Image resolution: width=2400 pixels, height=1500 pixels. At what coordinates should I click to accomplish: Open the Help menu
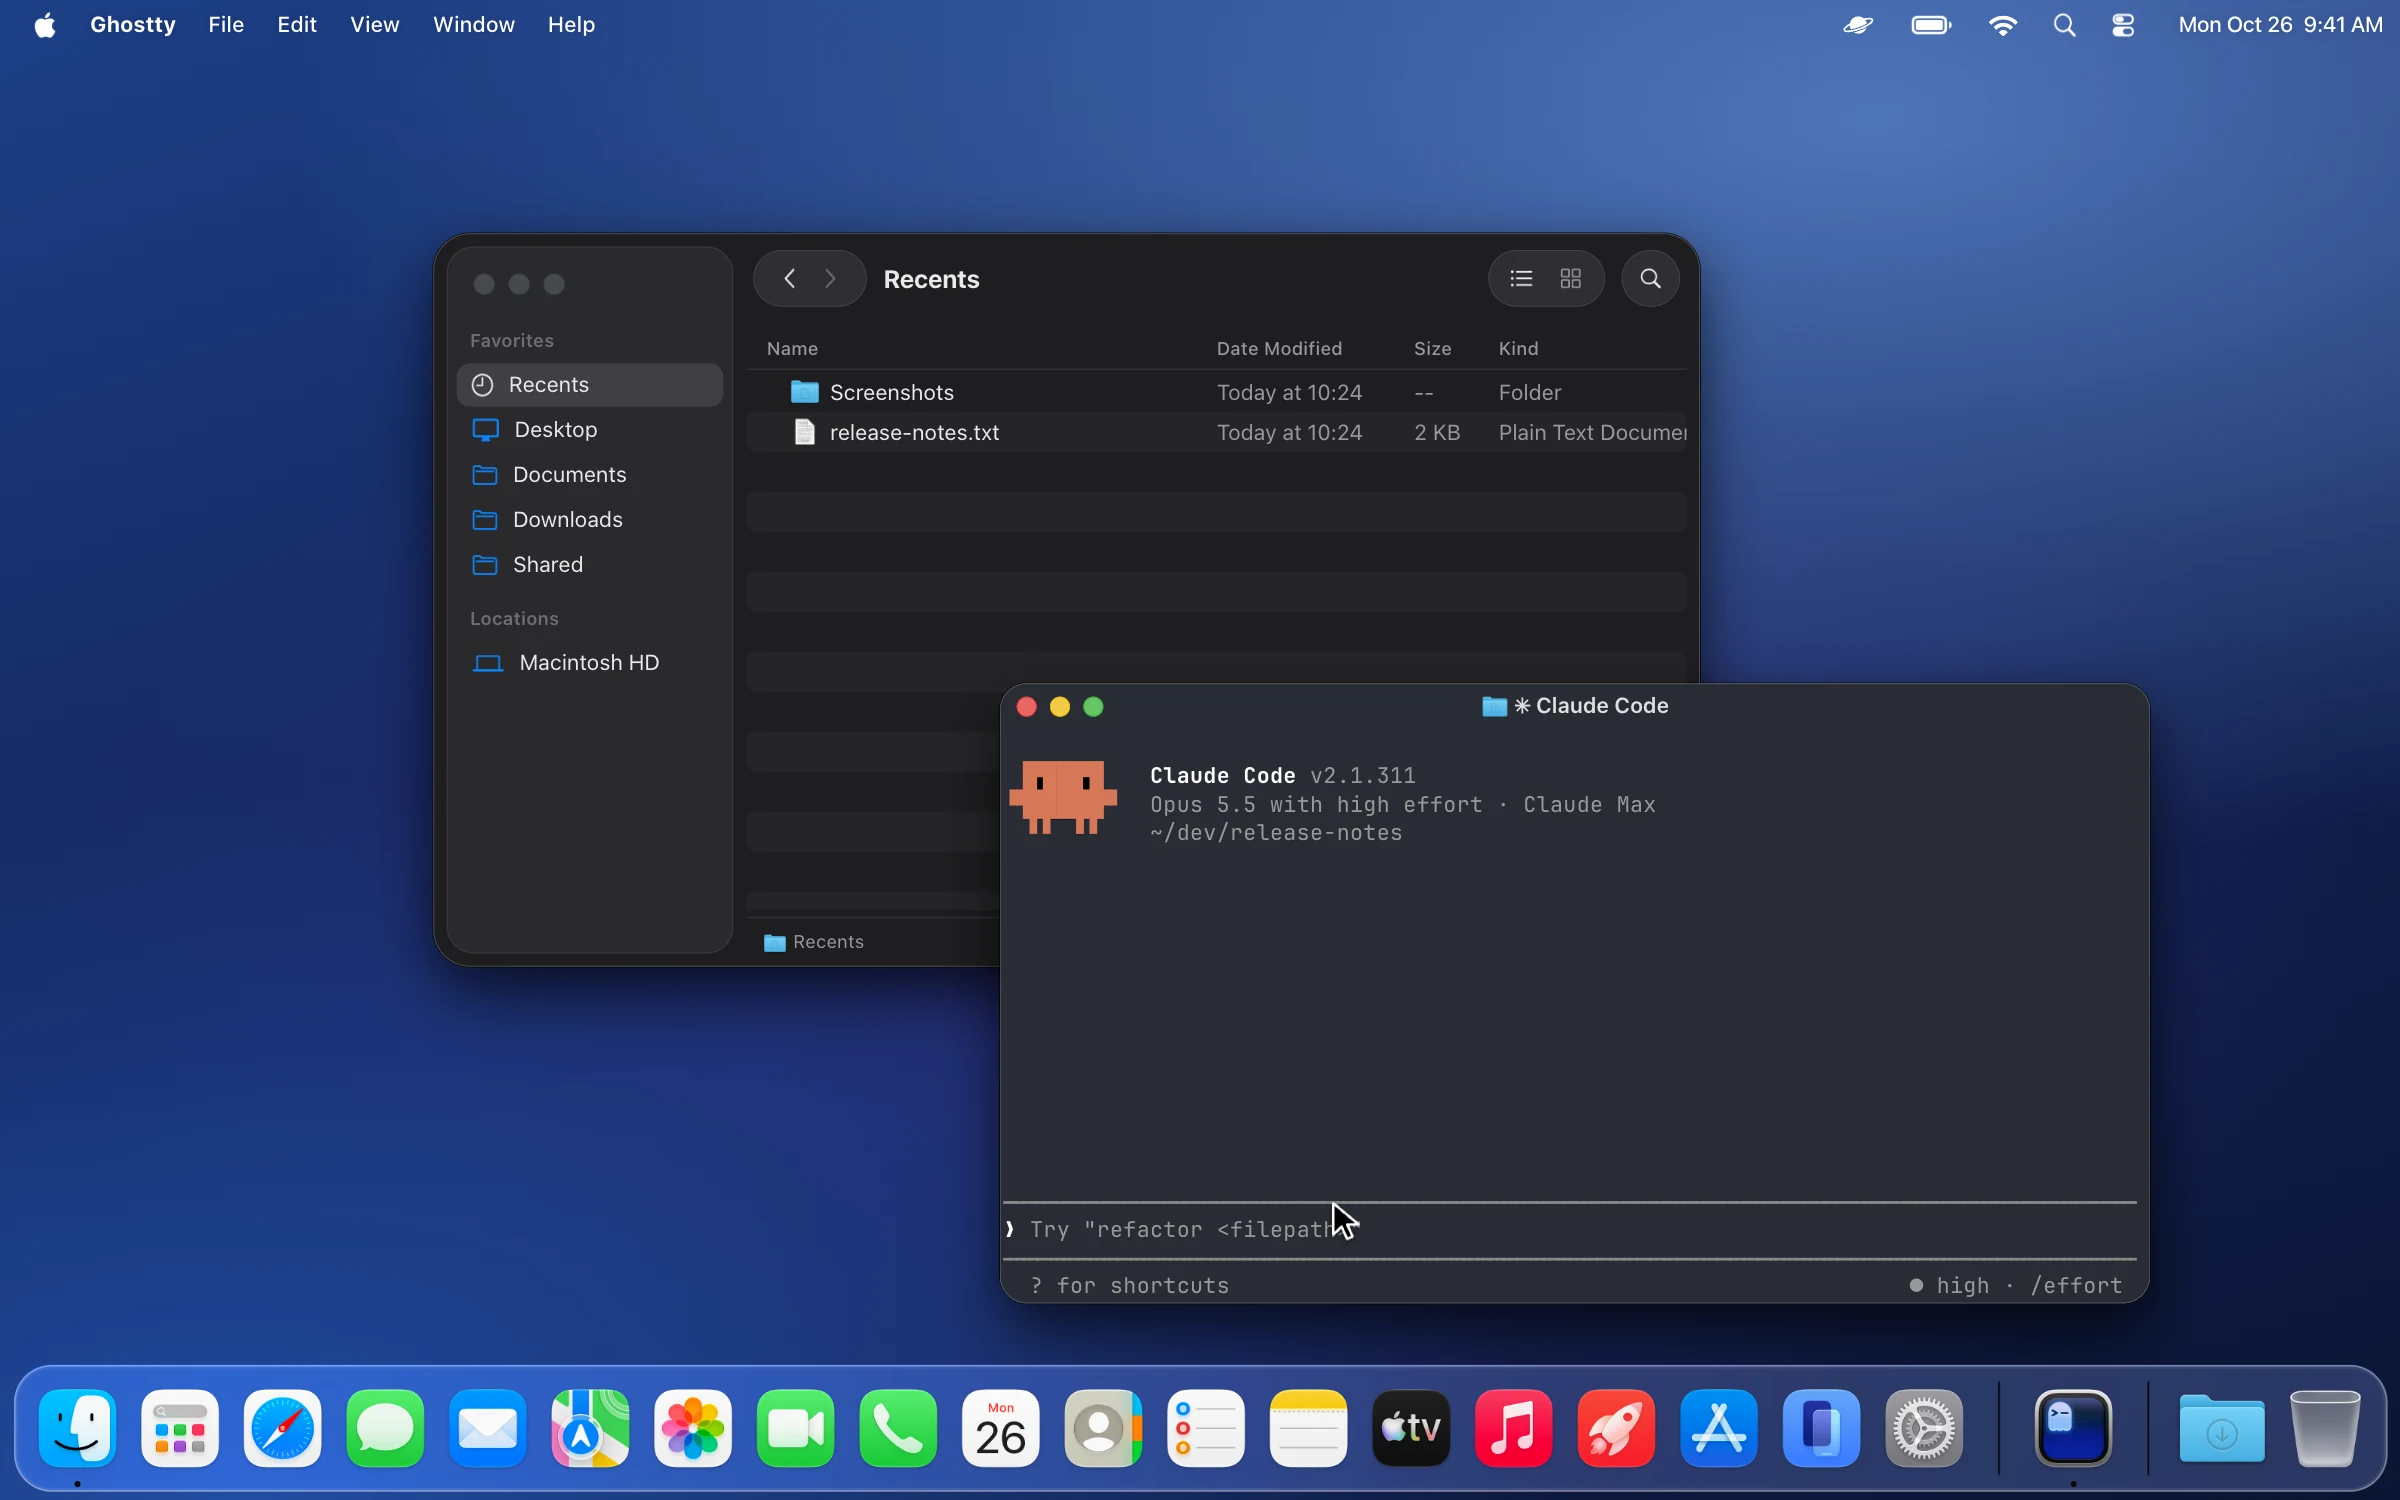coord(571,25)
